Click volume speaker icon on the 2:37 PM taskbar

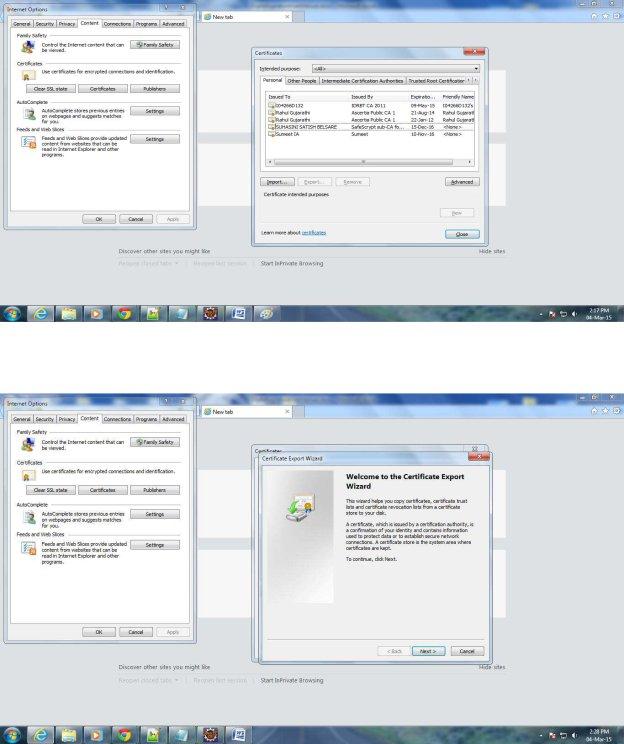coord(575,314)
